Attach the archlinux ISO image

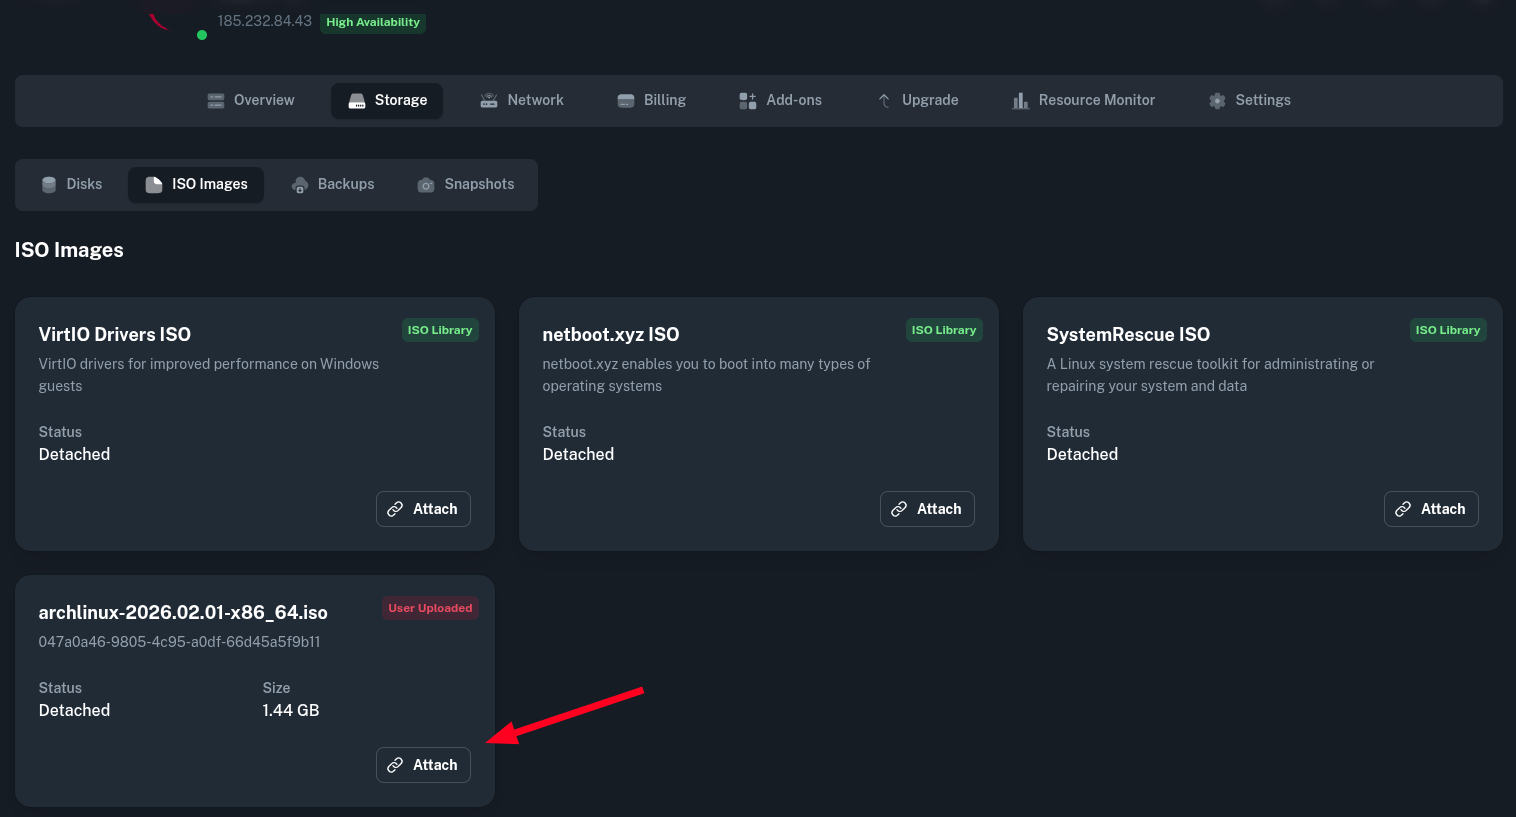pyautogui.click(x=423, y=765)
